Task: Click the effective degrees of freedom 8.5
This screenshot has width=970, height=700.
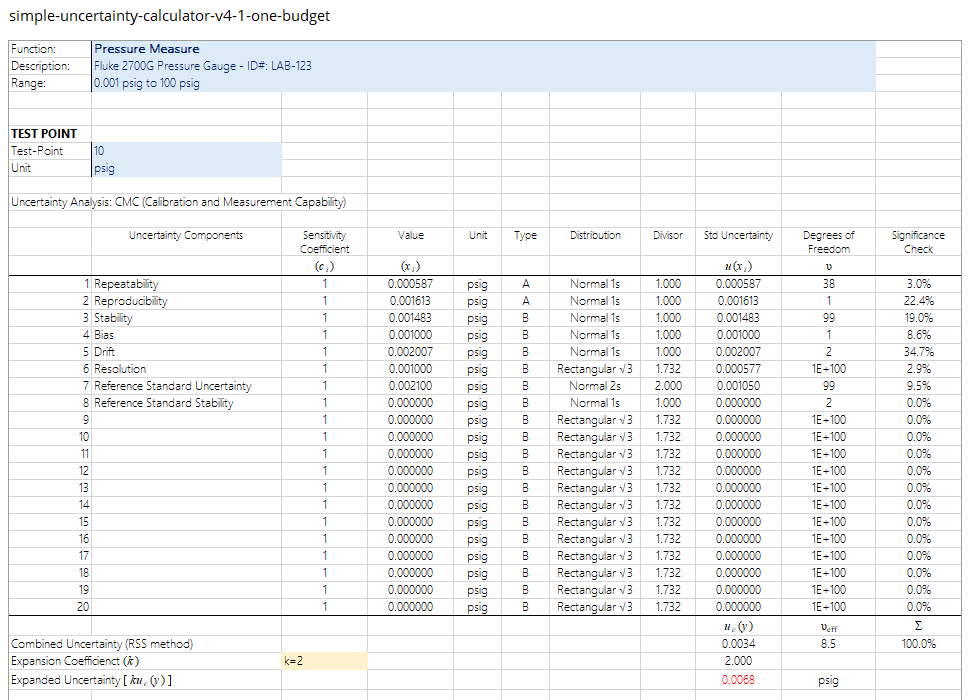Action: click(x=828, y=644)
